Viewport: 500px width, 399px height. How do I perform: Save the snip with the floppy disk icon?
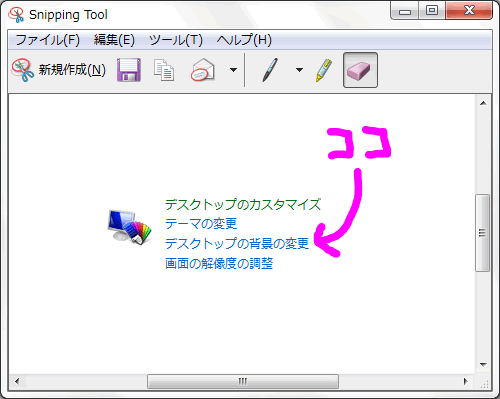[x=129, y=70]
